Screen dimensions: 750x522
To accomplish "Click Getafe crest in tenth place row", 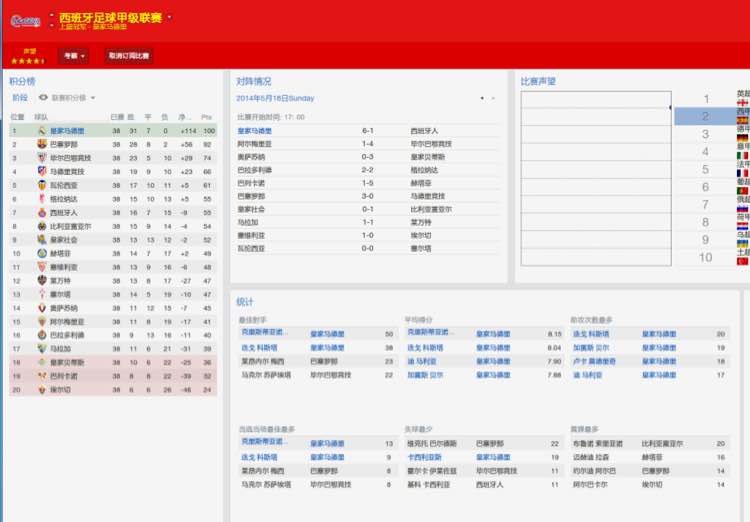I will (42, 253).
